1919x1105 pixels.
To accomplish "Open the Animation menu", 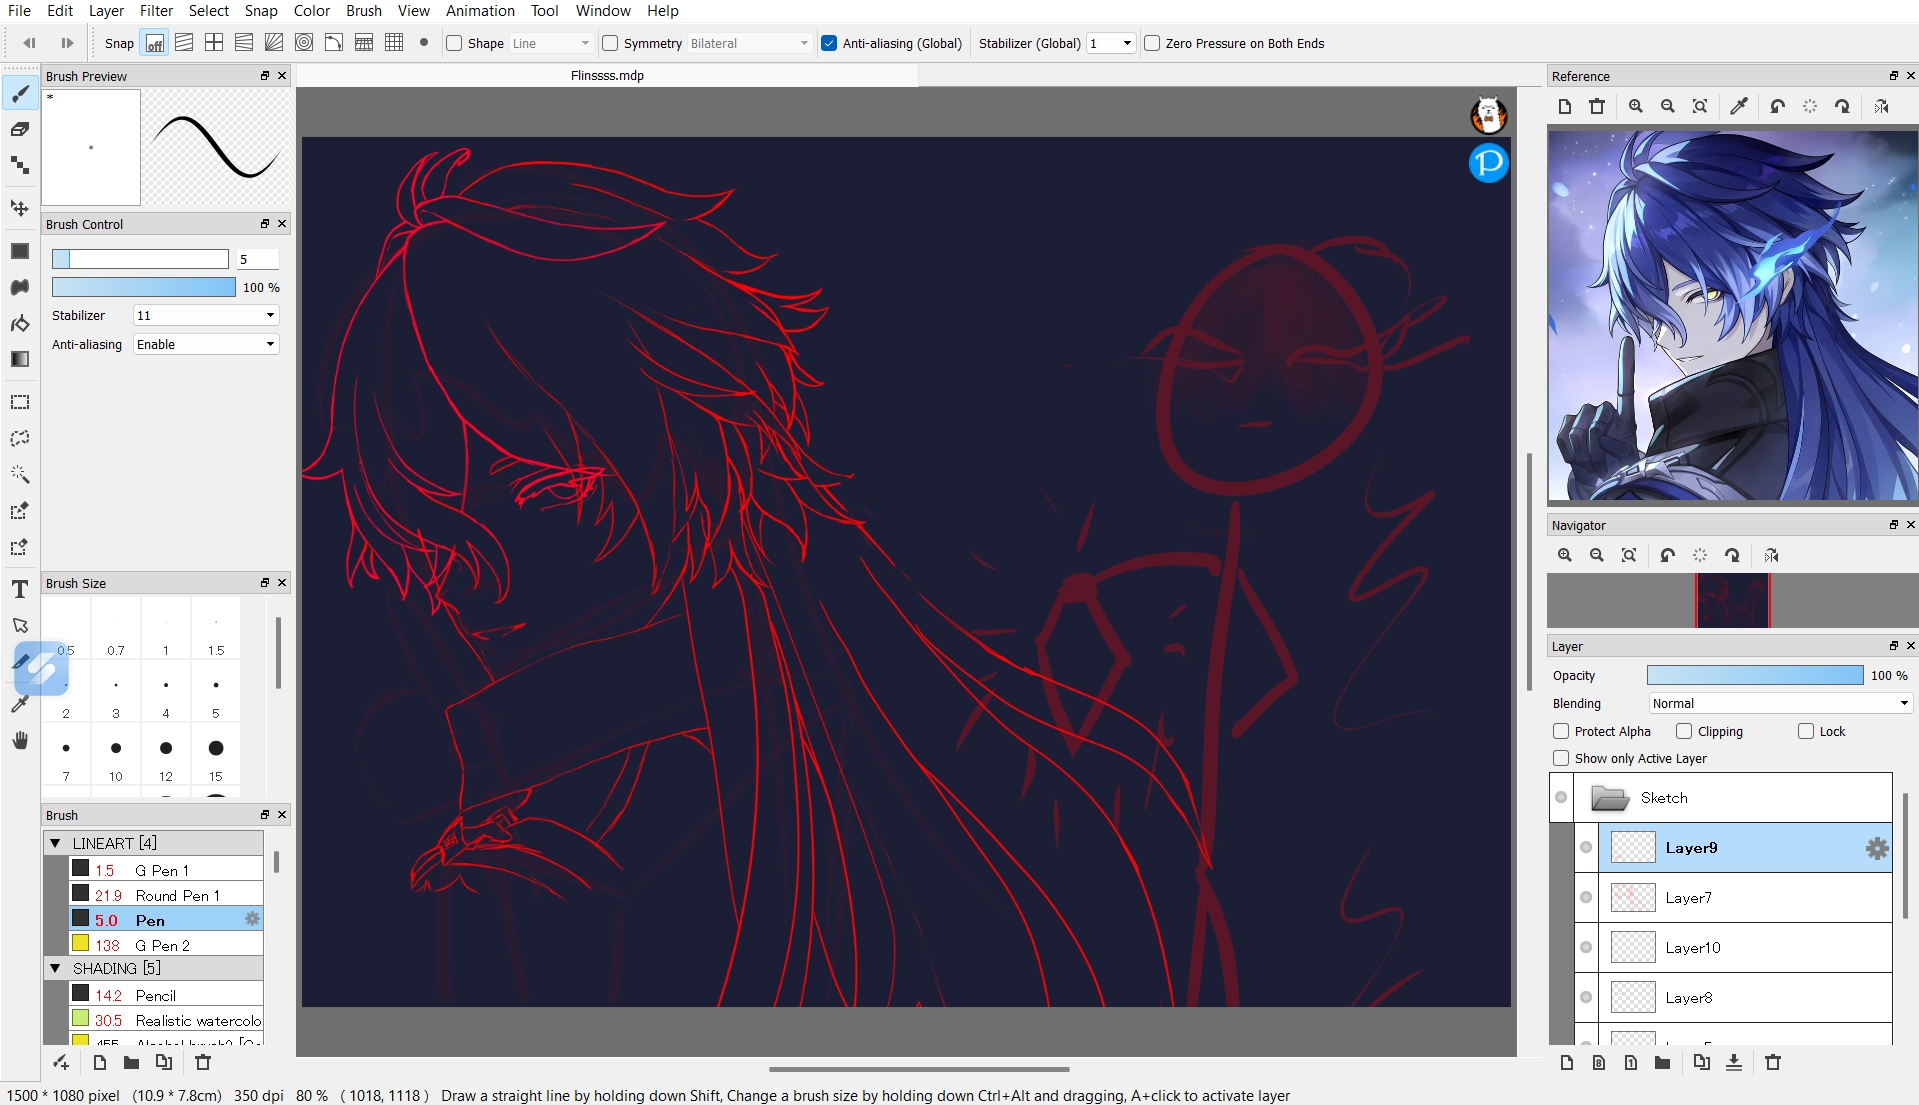I will (480, 11).
